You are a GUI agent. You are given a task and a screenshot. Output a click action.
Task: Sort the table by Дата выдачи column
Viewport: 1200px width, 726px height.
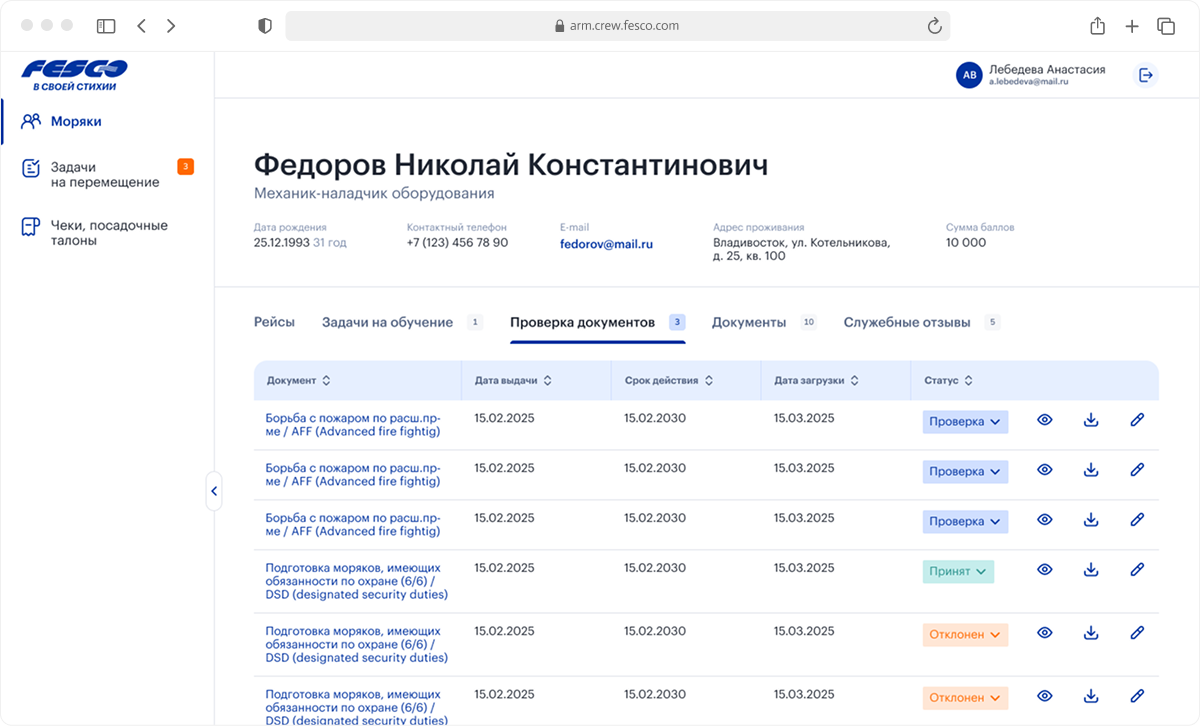point(513,381)
